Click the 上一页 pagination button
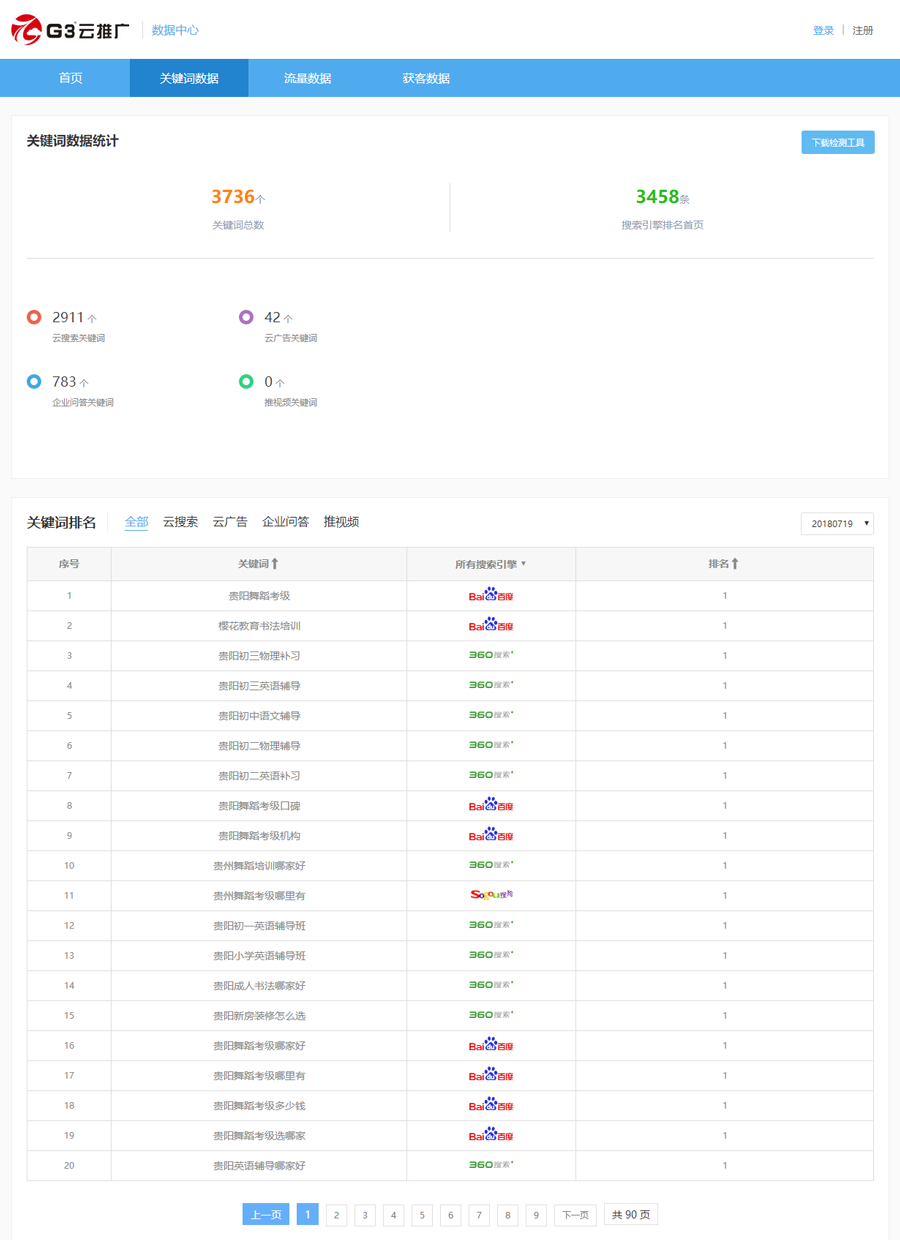The height and width of the screenshot is (1240, 900). pos(266,1215)
